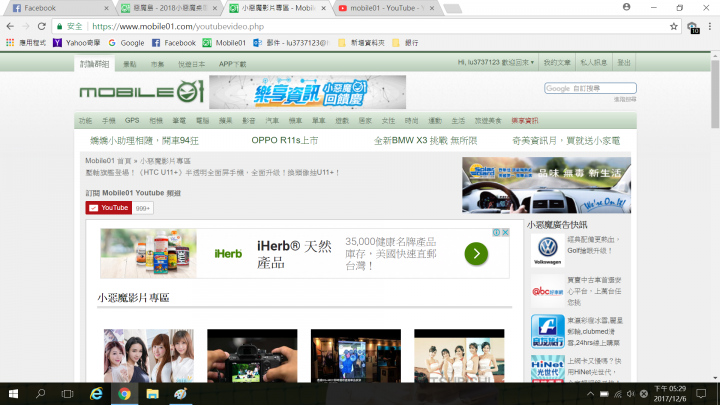The width and height of the screenshot is (720, 405).
Task: Click the Volkswagen logo ad icon
Action: point(547,250)
